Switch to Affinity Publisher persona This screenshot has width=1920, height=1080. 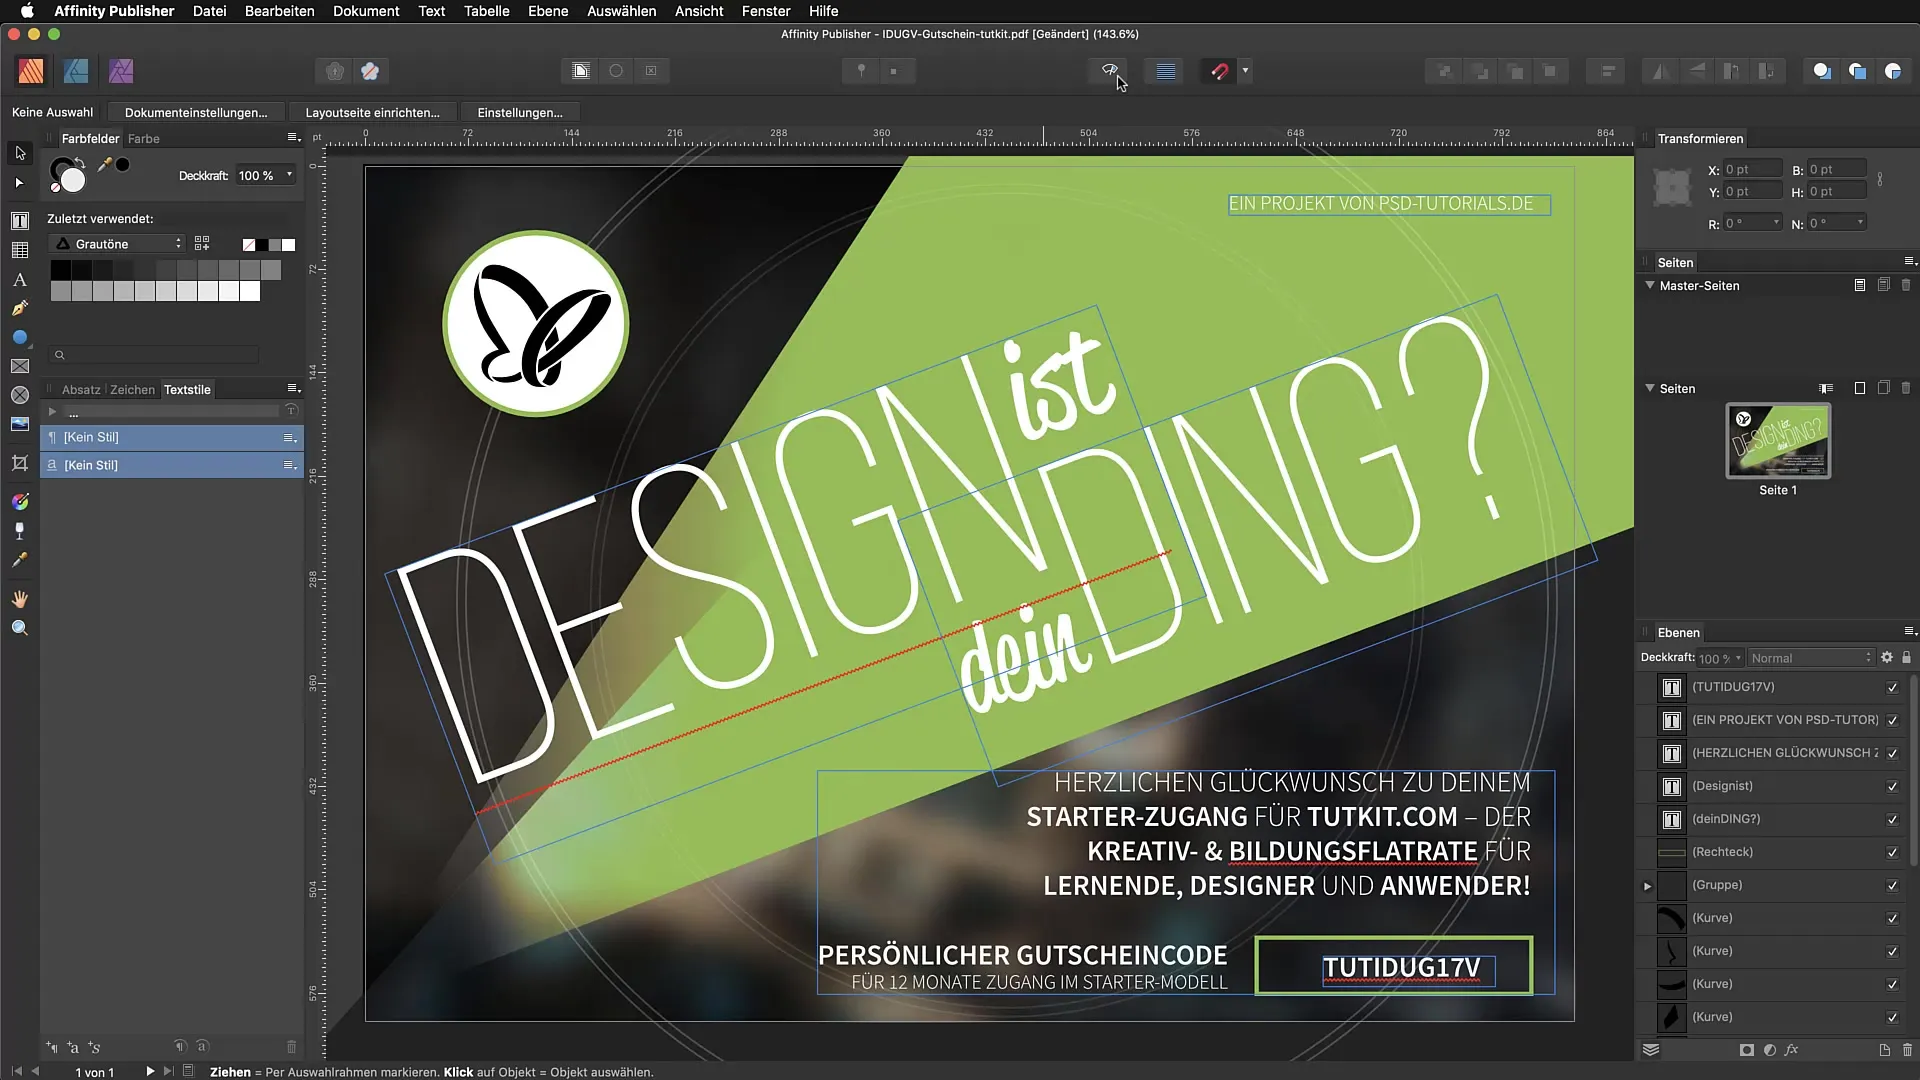pyautogui.click(x=31, y=71)
